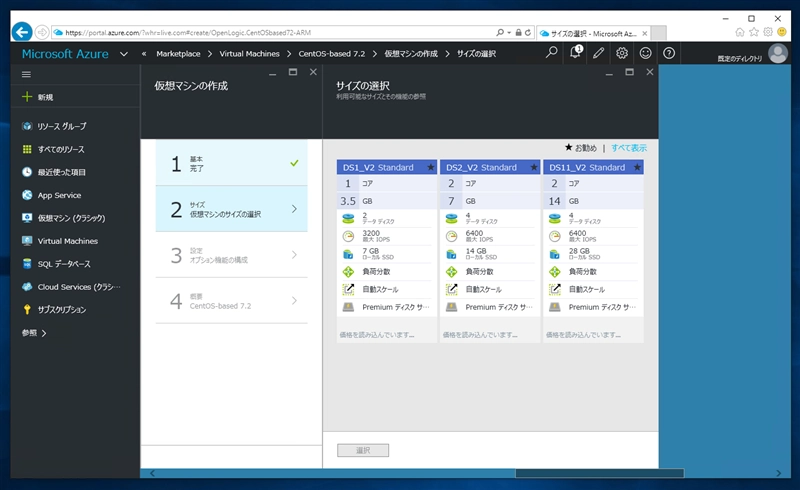800x490 pixels.
Task: Open the address bar dropdown arrow
Action: point(509,33)
